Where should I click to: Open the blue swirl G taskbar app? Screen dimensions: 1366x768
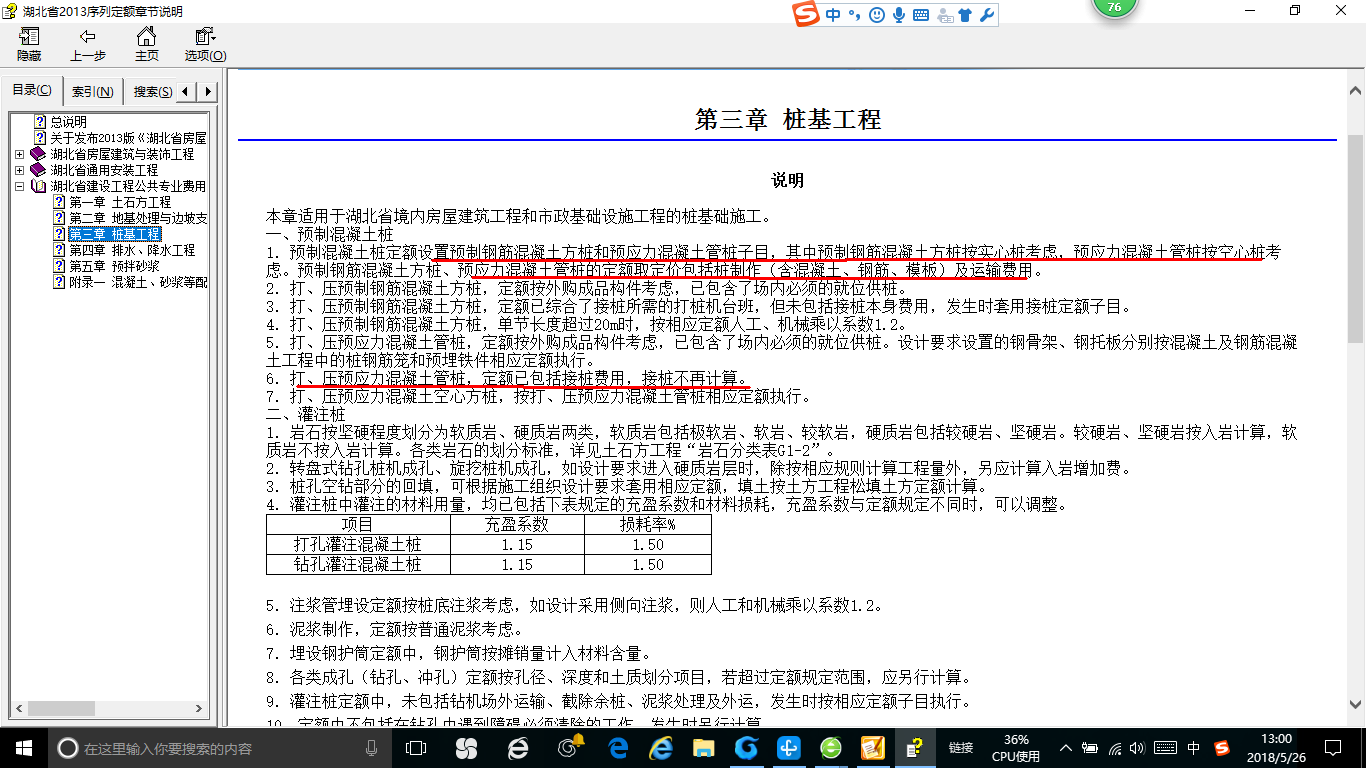[746, 748]
